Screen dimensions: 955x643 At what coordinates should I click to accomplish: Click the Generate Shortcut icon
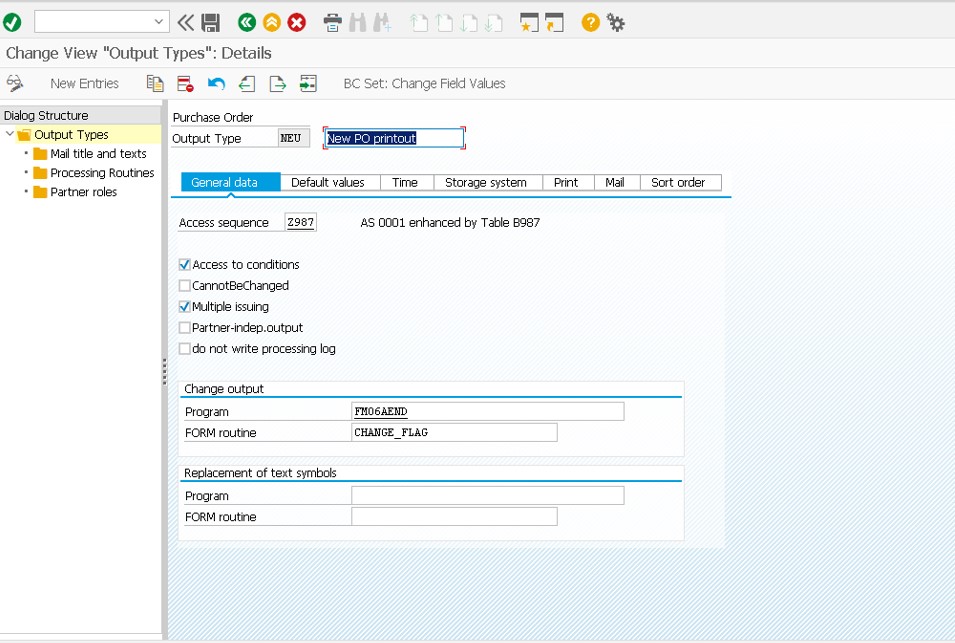[554, 23]
